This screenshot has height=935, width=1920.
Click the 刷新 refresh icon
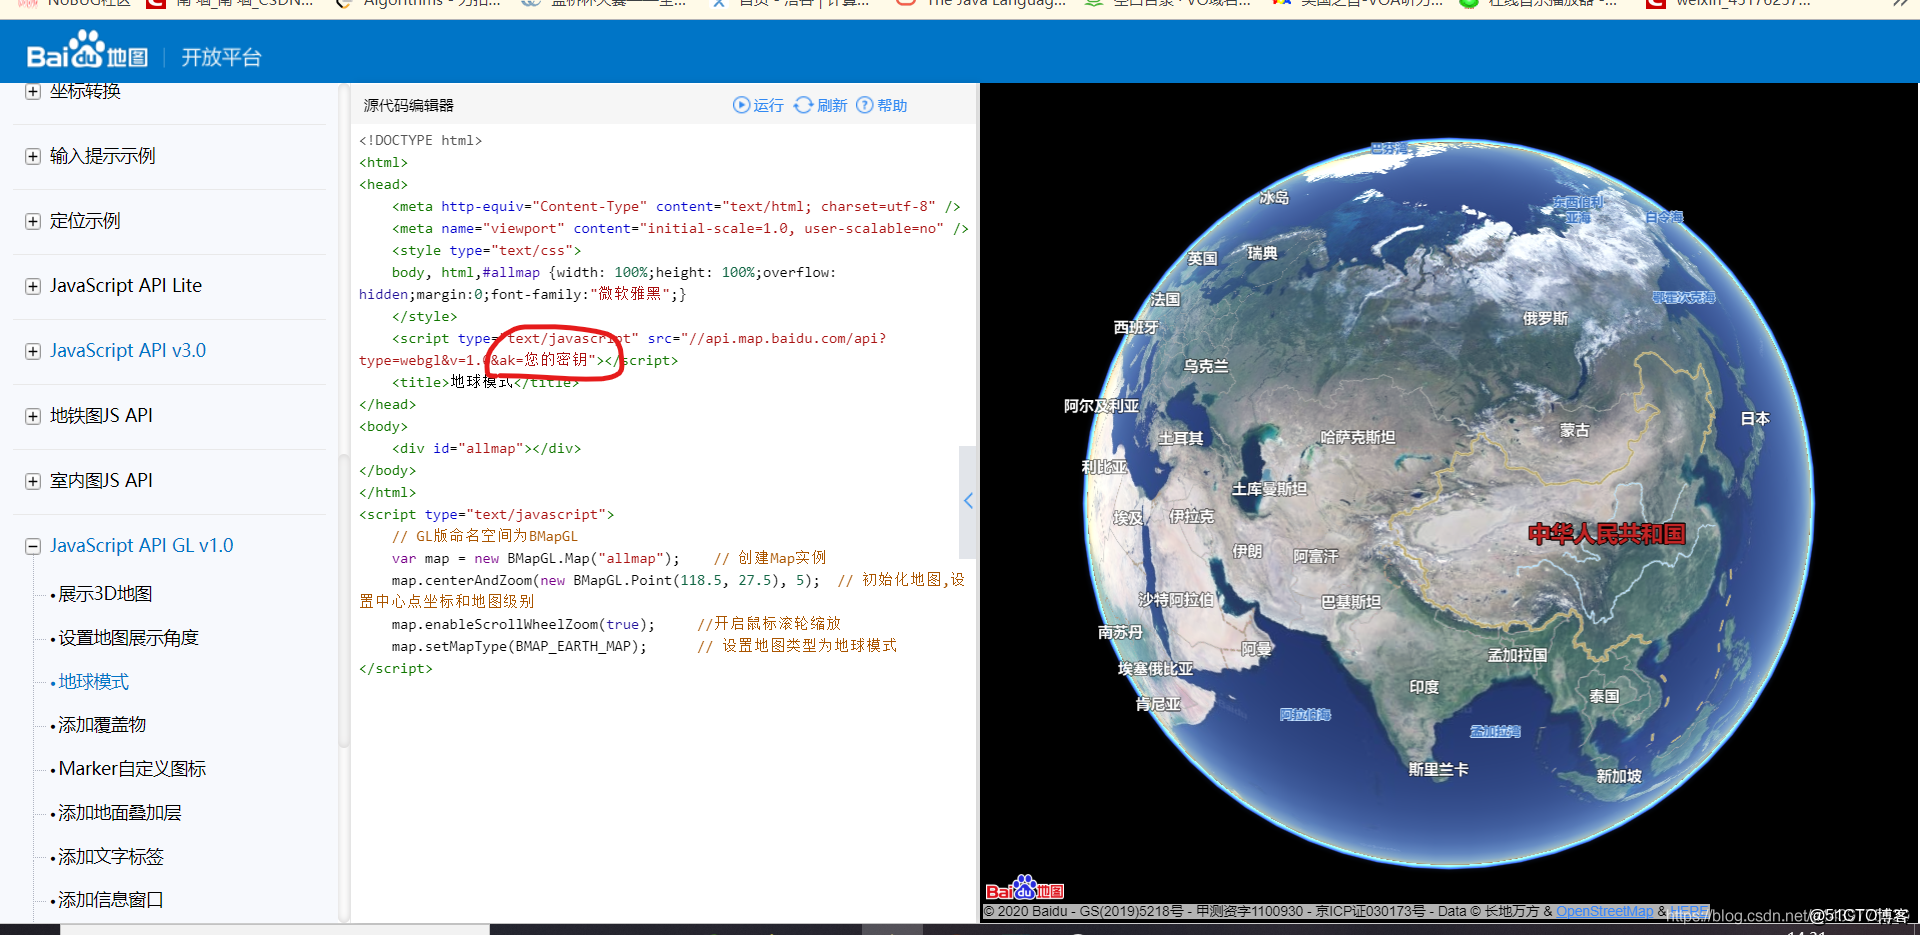[x=803, y=105]
